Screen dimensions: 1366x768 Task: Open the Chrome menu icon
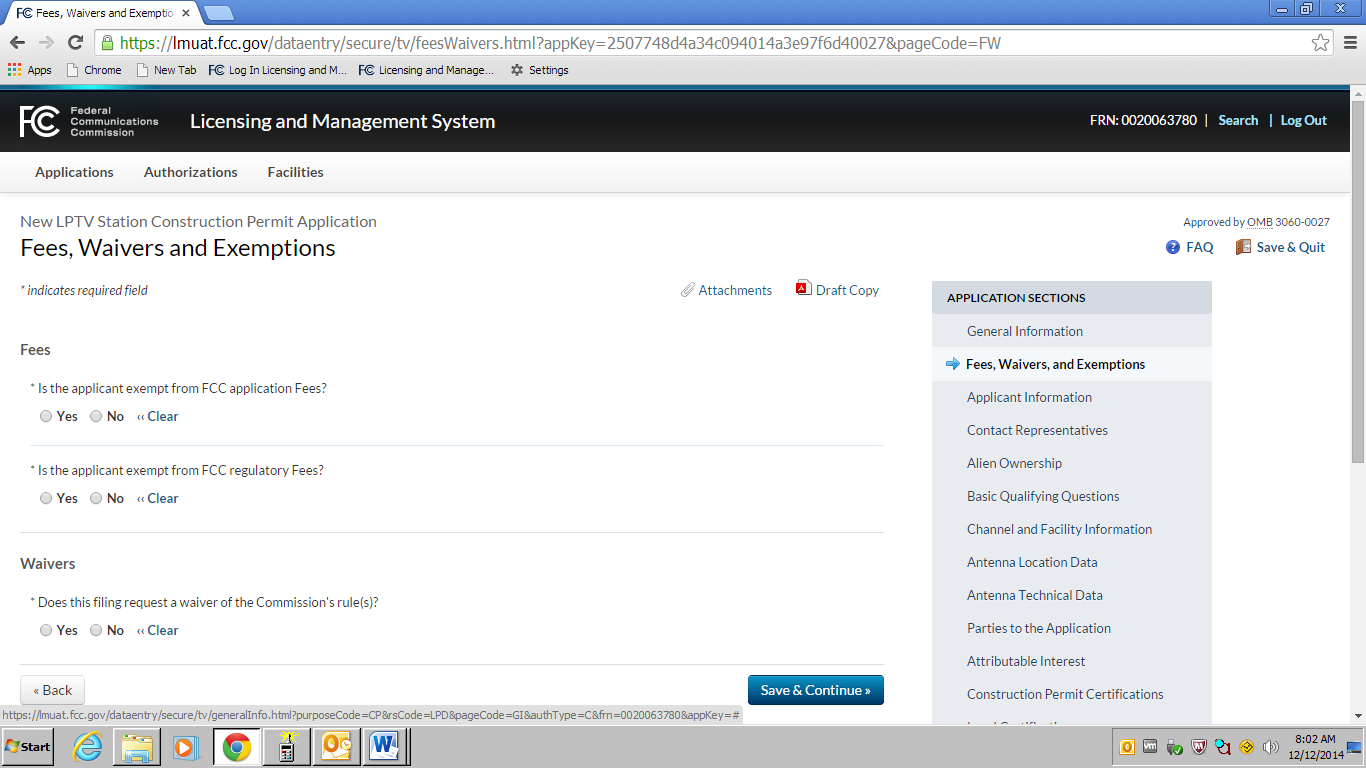tap(1350, 43)
